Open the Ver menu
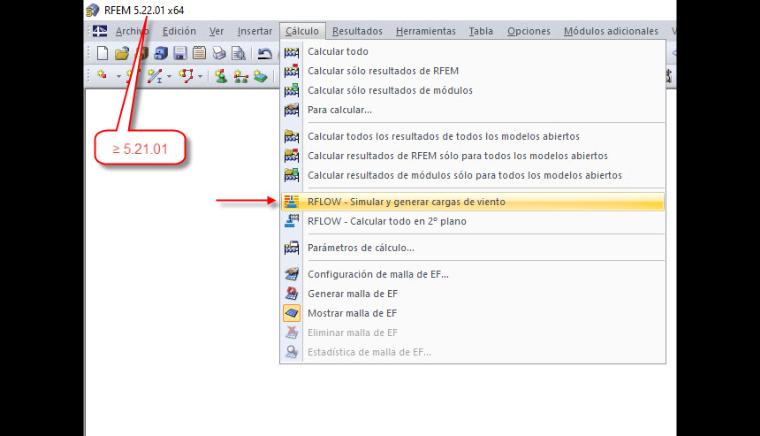This screenshot has width=760, height=436. tap(216, 31)
